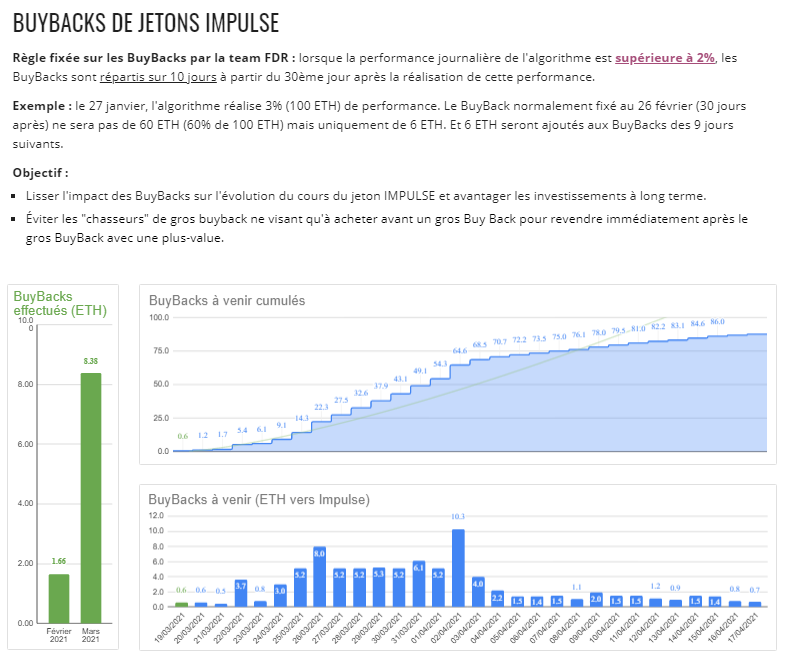Click the 2.2 bar for 04/04/2021

click(x=498, y=599)
